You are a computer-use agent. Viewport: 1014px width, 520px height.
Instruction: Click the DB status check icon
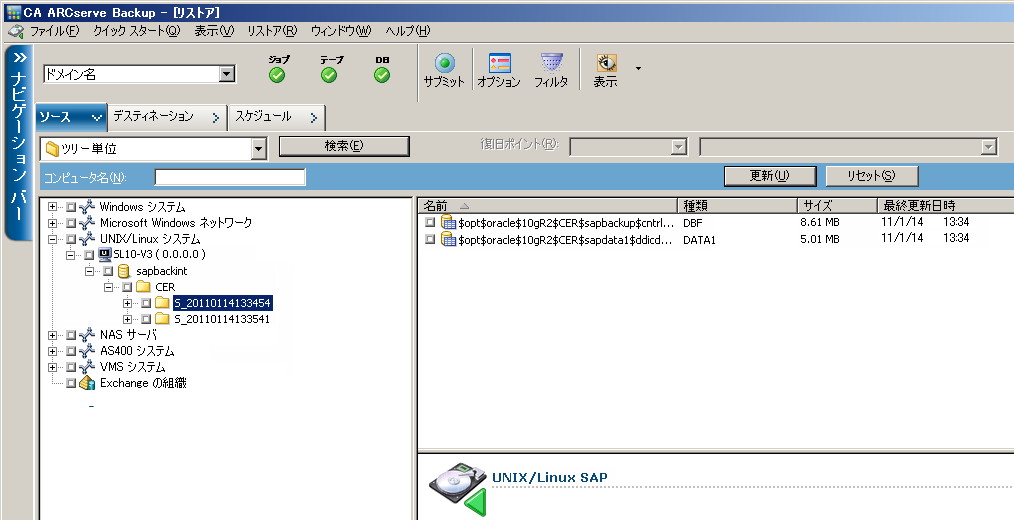pyautogui.click(x=382, y=76)
